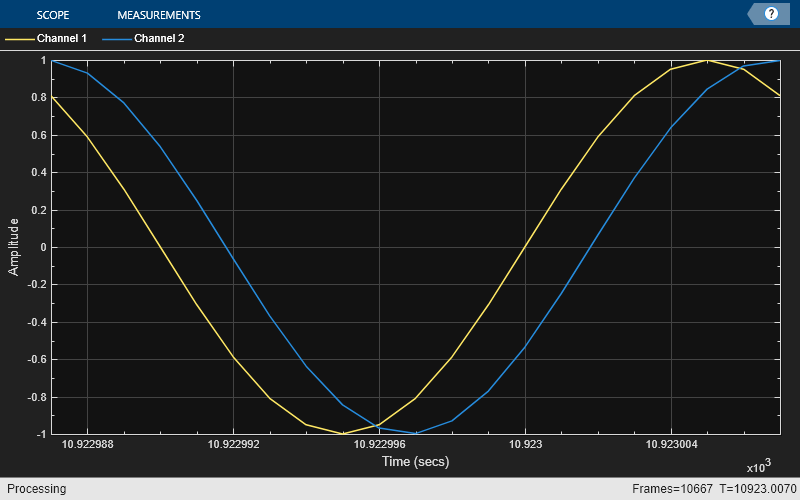Click the y-axis tick label -0.2
The width and height of the screenshot is (800, 500).
37,285
